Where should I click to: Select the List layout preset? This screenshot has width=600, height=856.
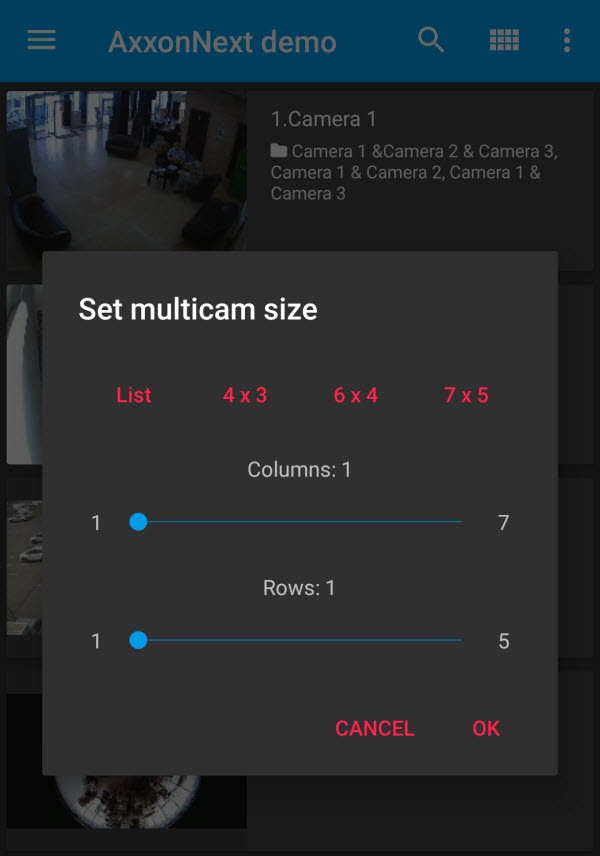click(133, 395)
